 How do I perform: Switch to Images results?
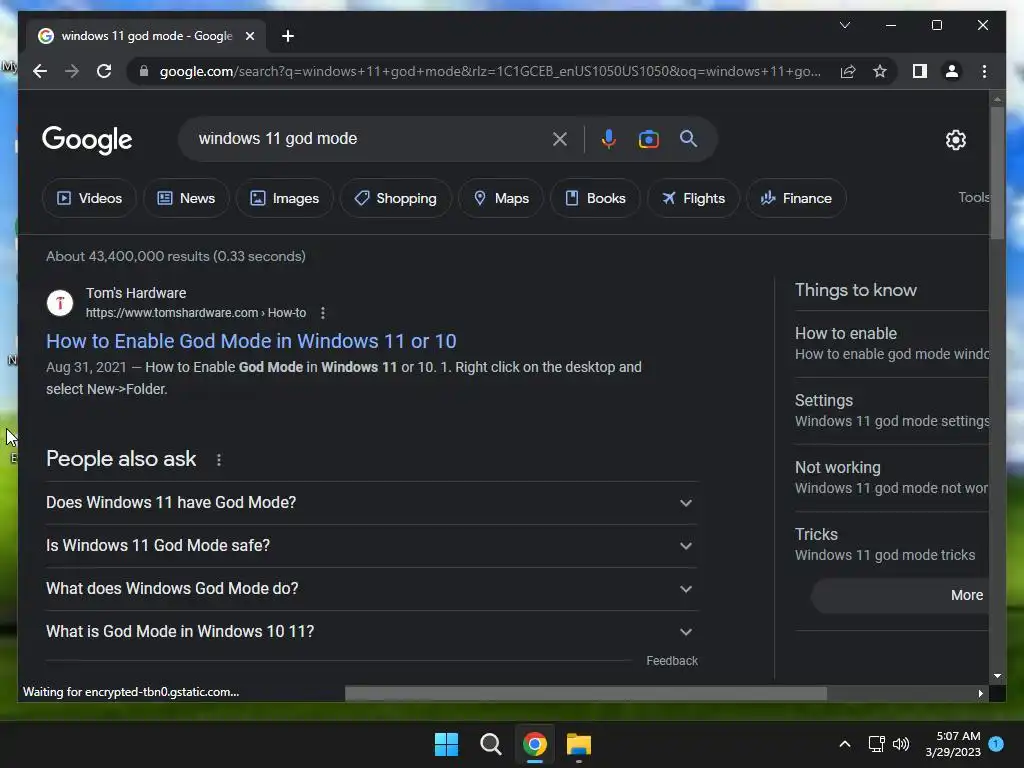pyautogui.click(x=285, y=198)
